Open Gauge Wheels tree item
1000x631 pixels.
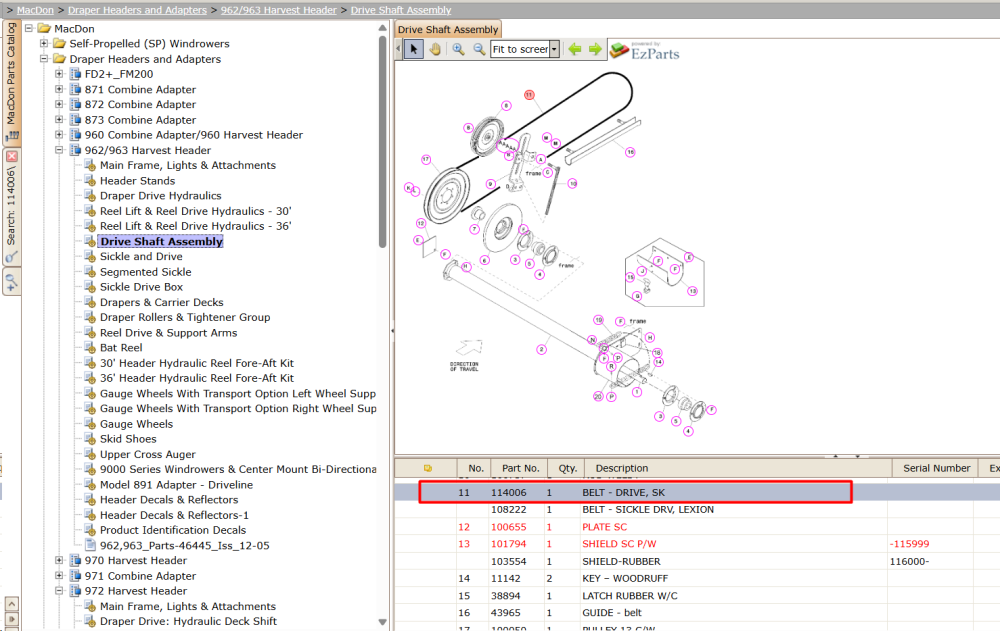coord(136,424)
